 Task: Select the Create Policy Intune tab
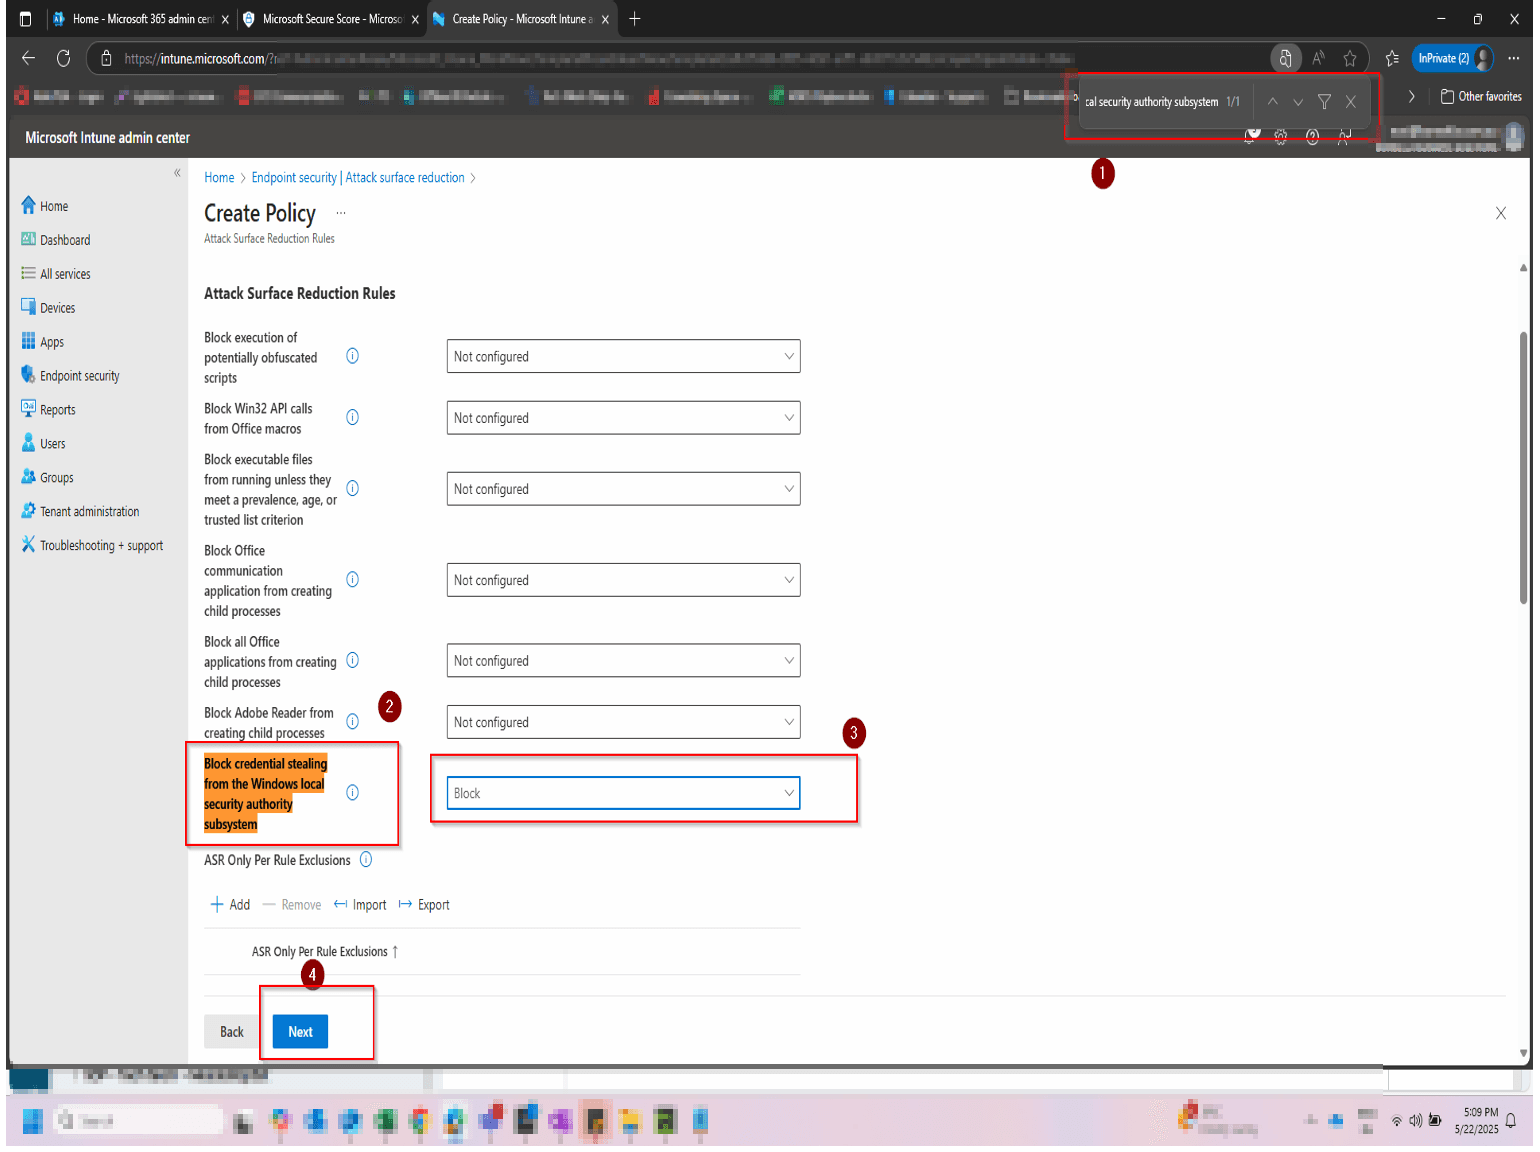(x=521, y=19)
